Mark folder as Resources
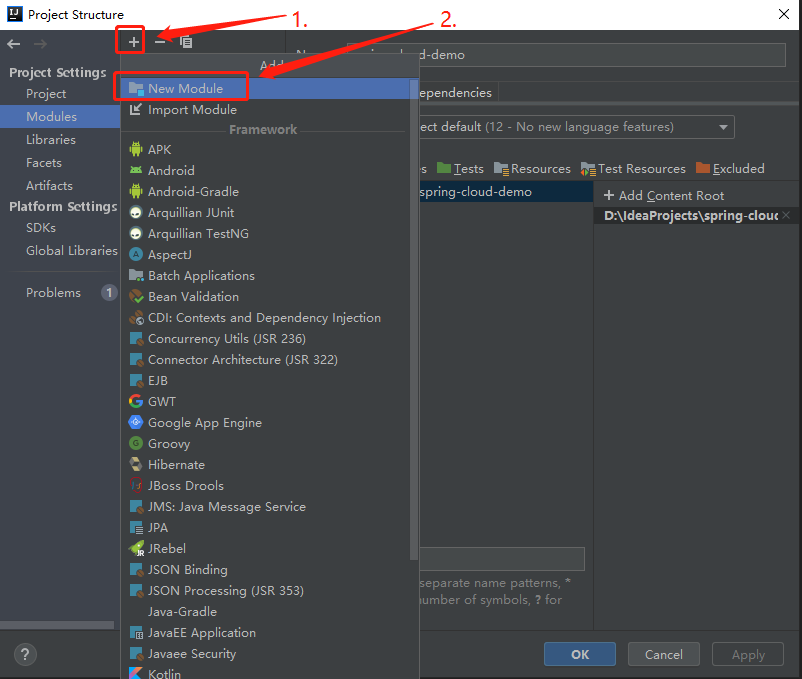802x679 pixels. tap(532, 169)
